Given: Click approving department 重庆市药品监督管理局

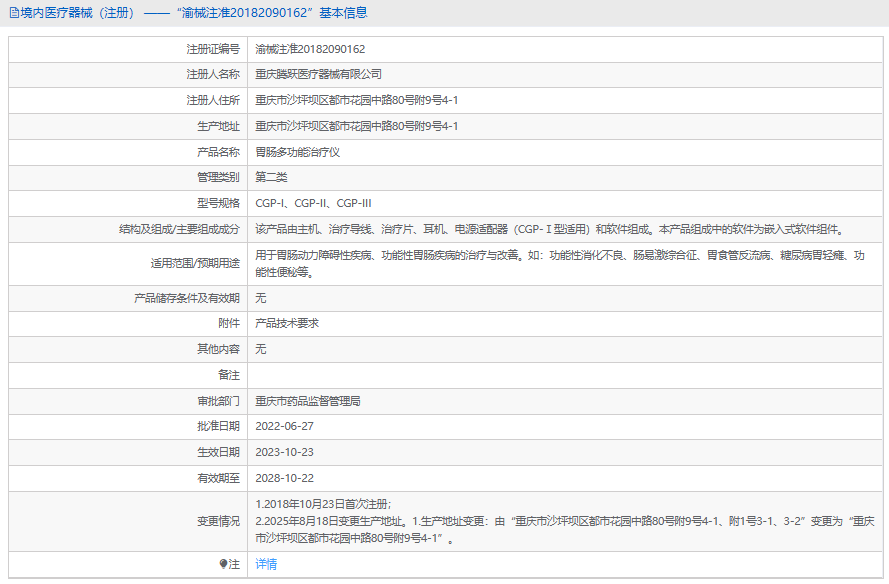Looking at the screenshot, I should click(x=308, y=401).
